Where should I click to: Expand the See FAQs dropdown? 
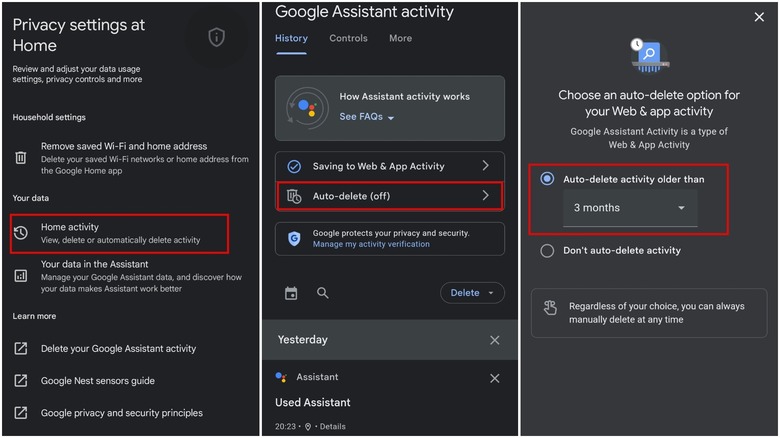pyautogui.click(x=367, y=117)
